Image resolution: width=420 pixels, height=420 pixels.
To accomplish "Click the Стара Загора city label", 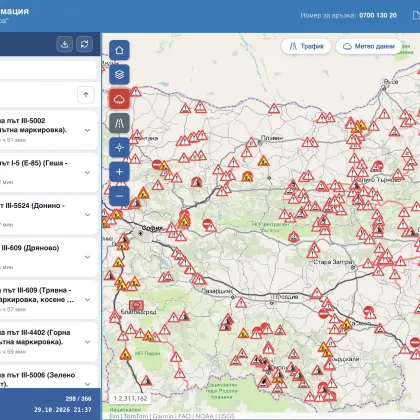I will (x=333, y=262).
